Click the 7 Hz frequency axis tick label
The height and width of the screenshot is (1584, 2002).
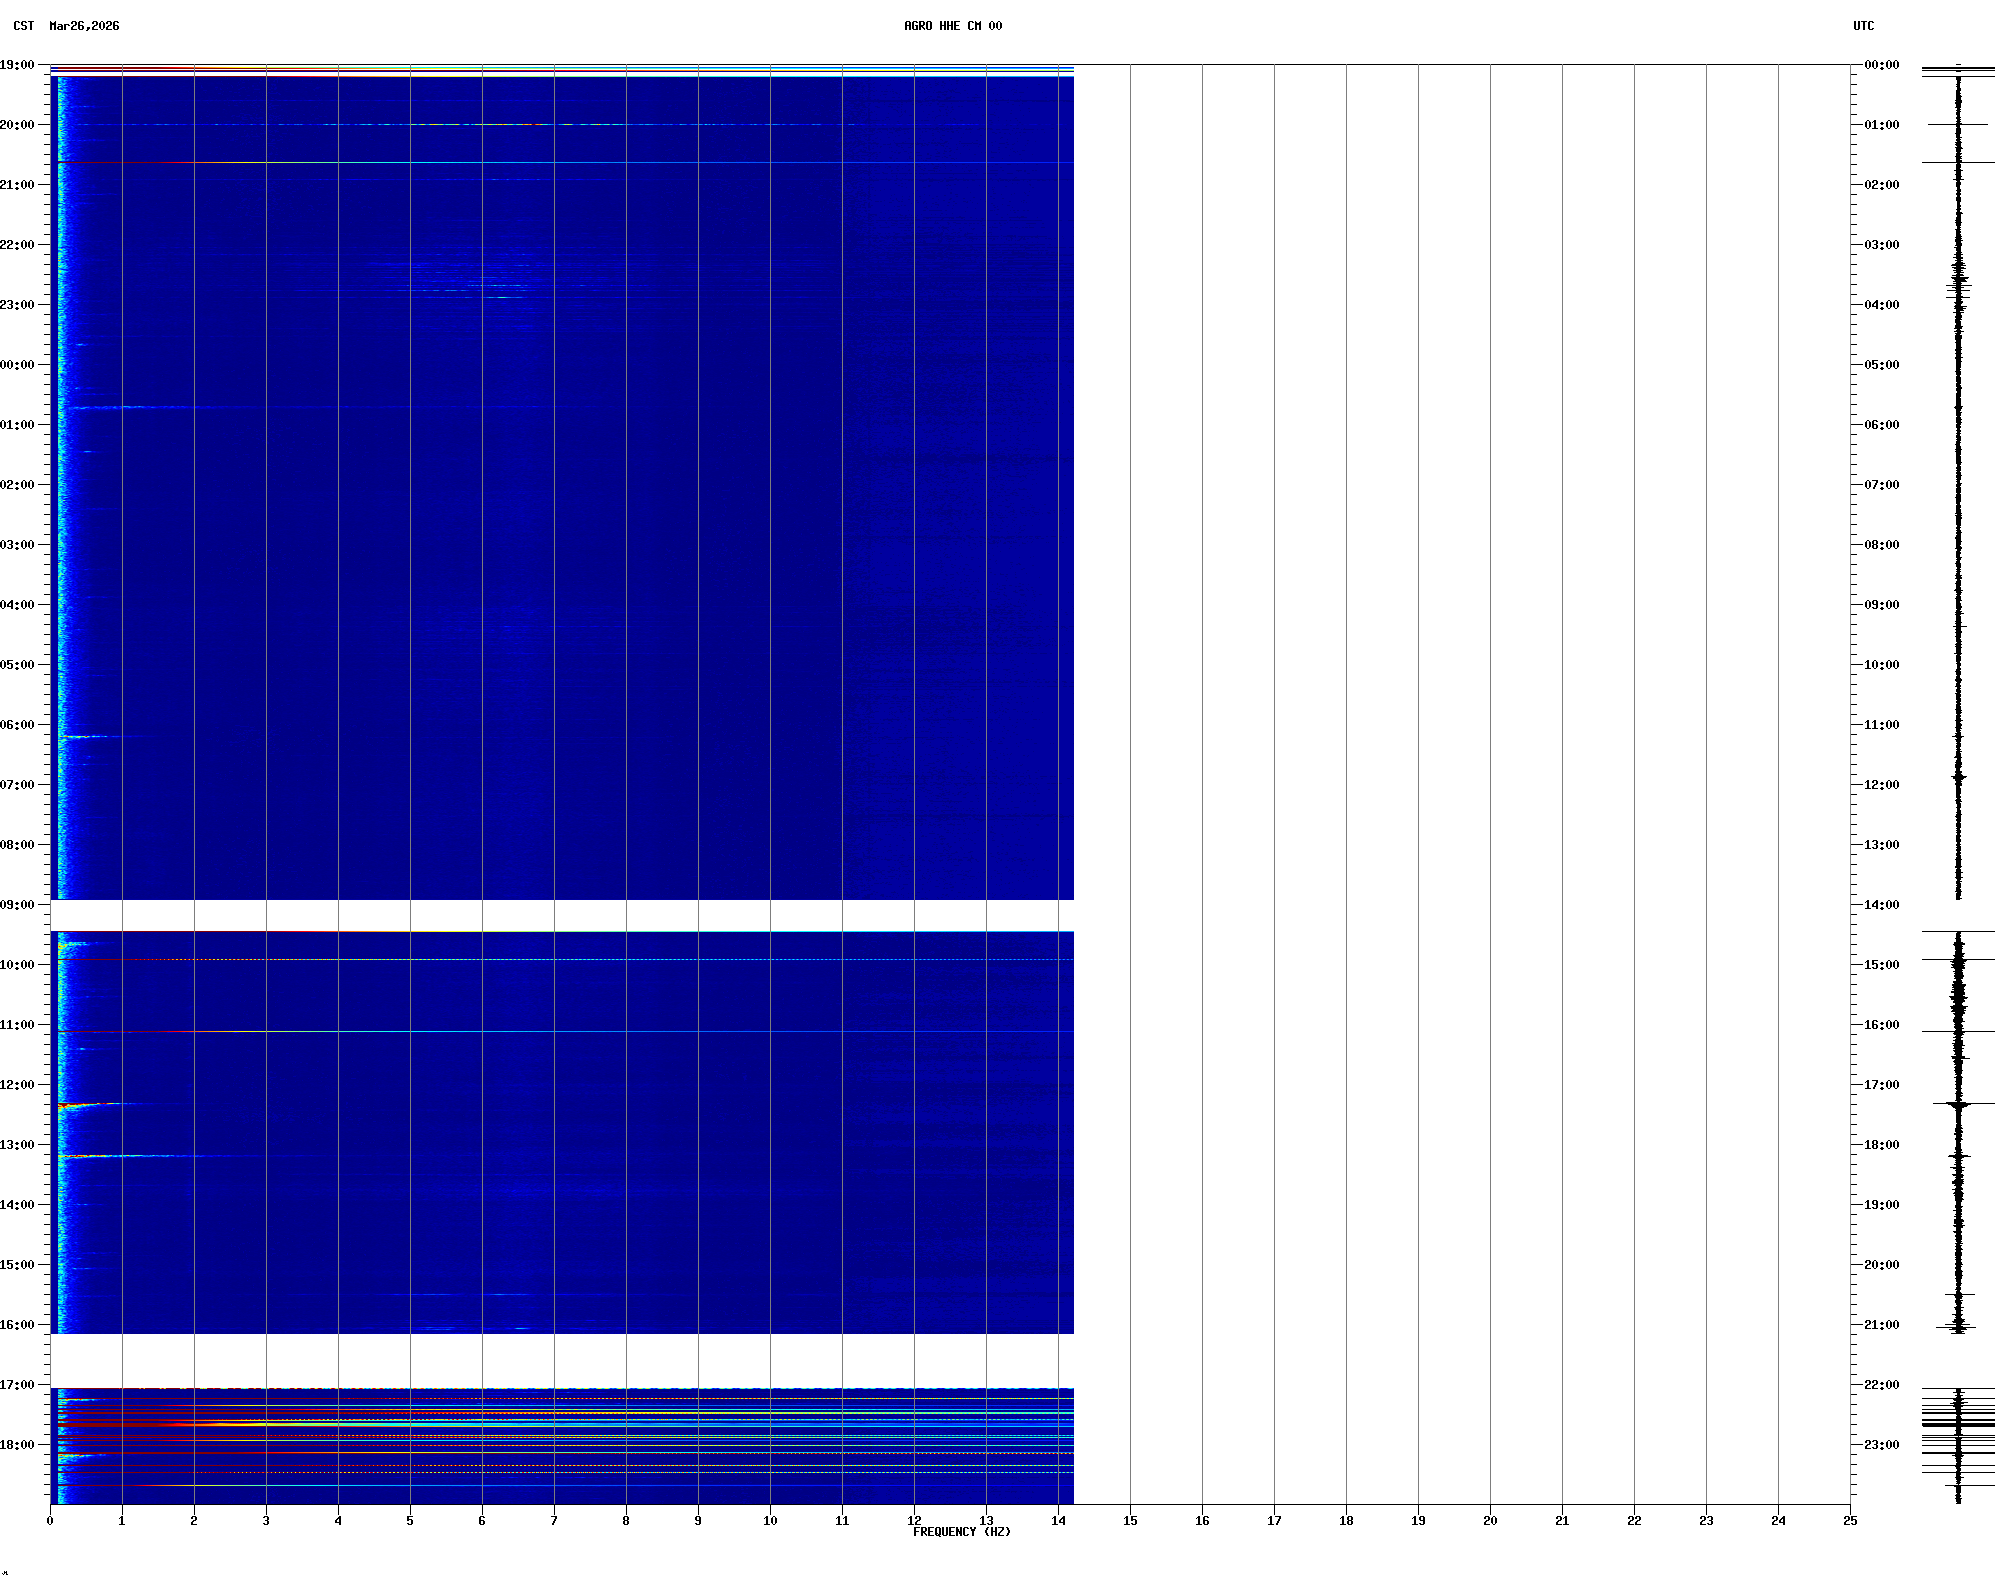click(x=554, y=1521)
